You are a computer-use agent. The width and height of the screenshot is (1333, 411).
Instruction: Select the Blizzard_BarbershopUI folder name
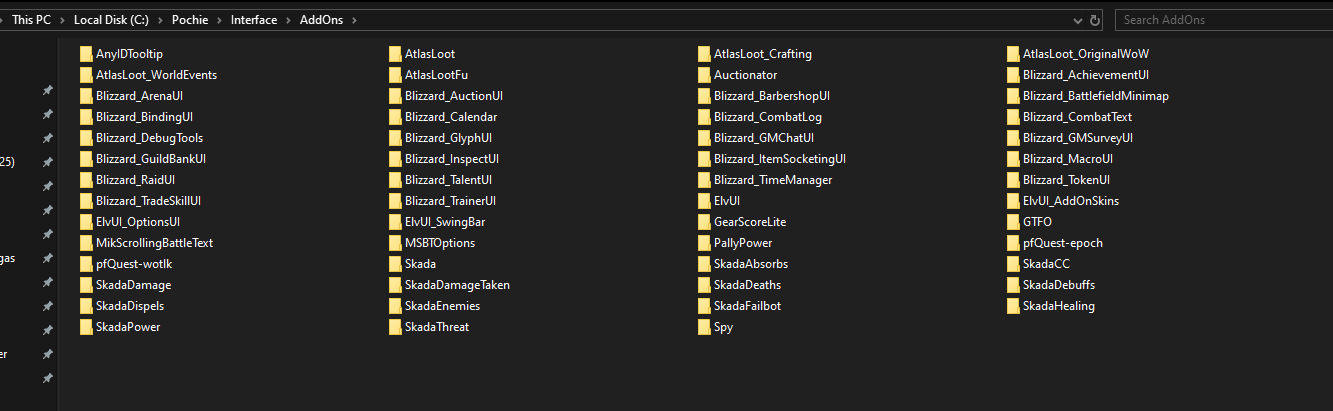[x=772, y=96]
